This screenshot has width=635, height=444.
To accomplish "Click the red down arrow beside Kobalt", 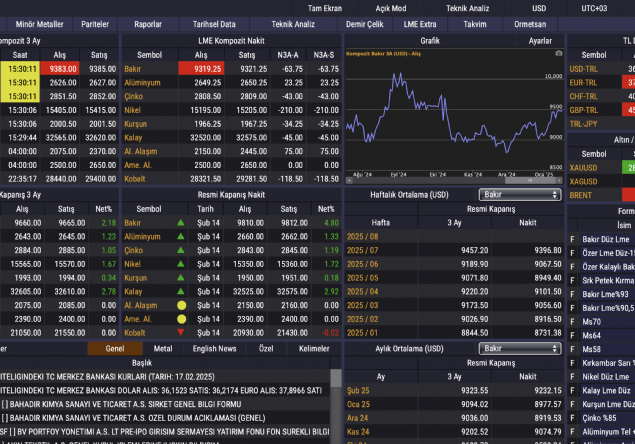I will (181, 333).
